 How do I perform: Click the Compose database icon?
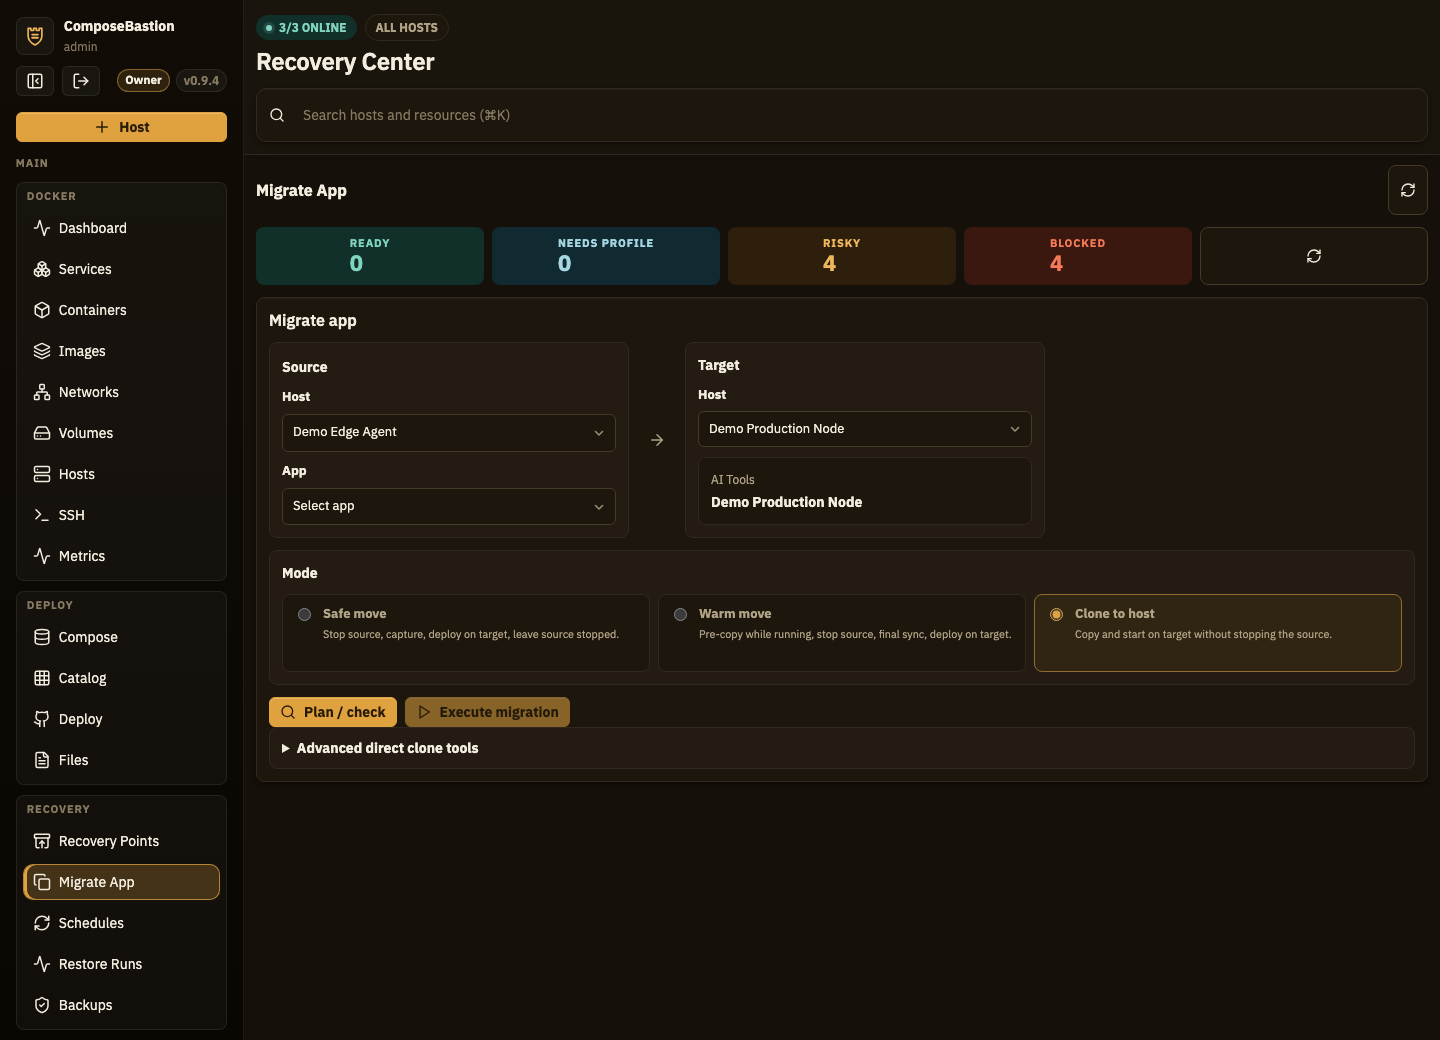tap(42, 637)
